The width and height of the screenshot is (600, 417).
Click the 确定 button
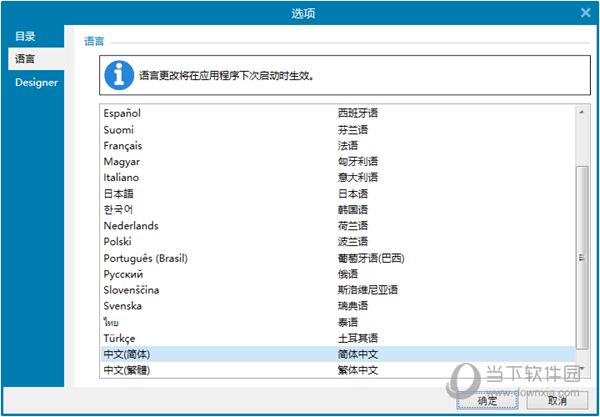coord(487,400)
